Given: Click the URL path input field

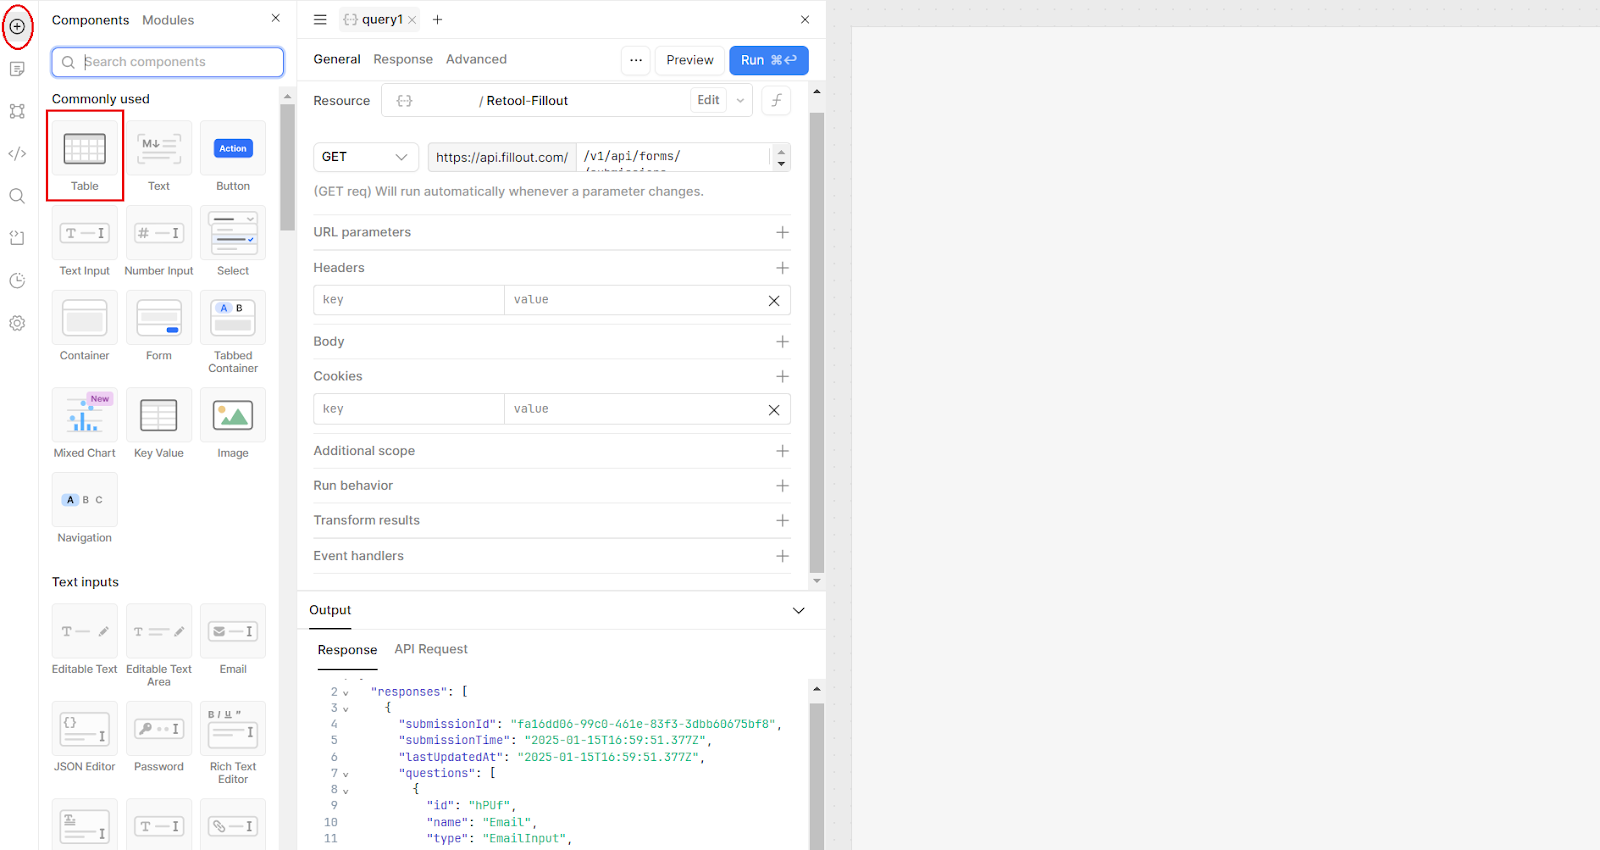Looking at the screenshot, I should (673, 157).
